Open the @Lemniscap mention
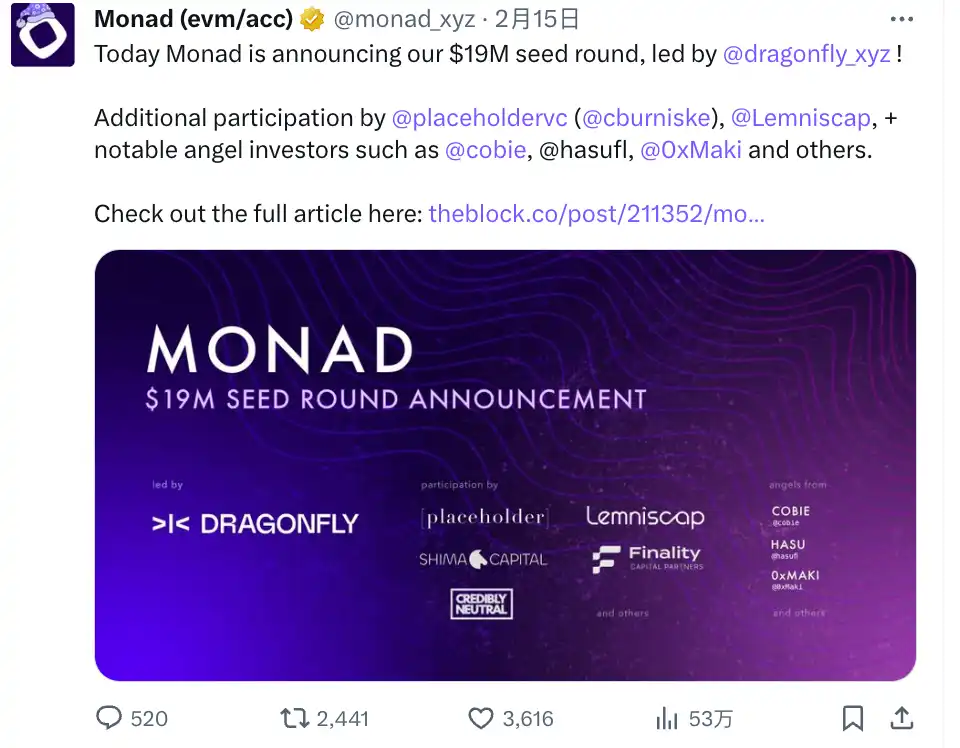This screenshot has height=748, width=960. point(801,118)
